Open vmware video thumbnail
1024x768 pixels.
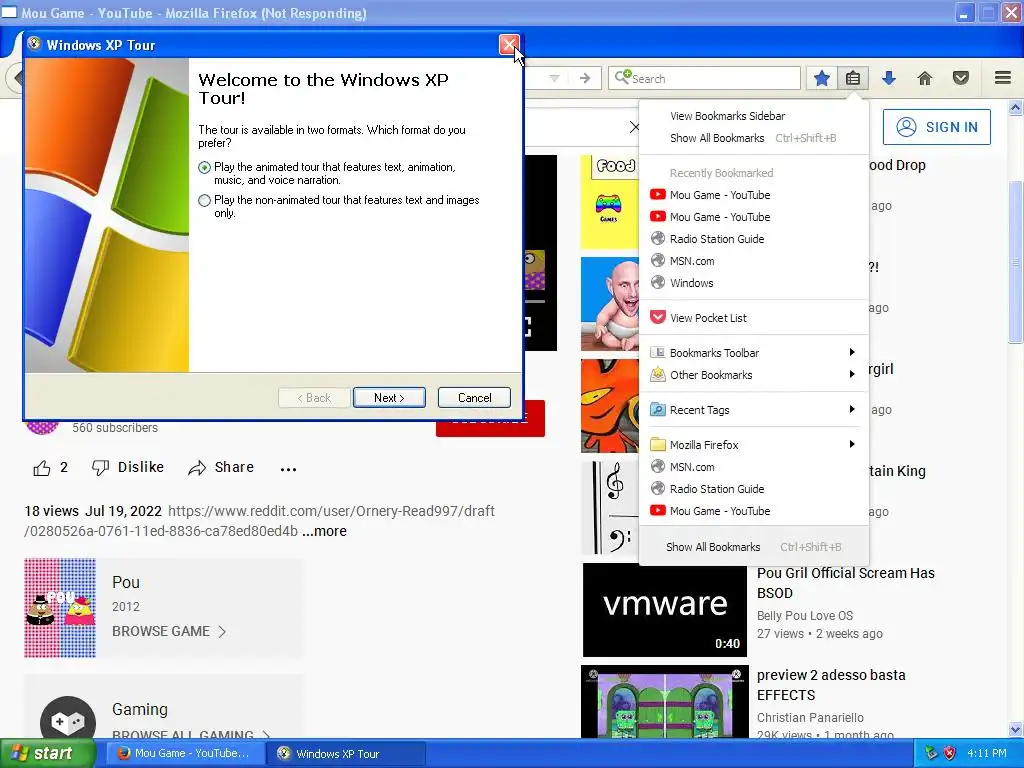coord(665,609)
